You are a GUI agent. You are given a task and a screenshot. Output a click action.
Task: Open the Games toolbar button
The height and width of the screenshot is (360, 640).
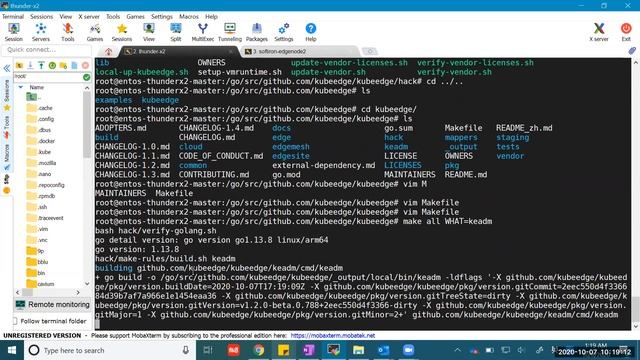[95, 32]
